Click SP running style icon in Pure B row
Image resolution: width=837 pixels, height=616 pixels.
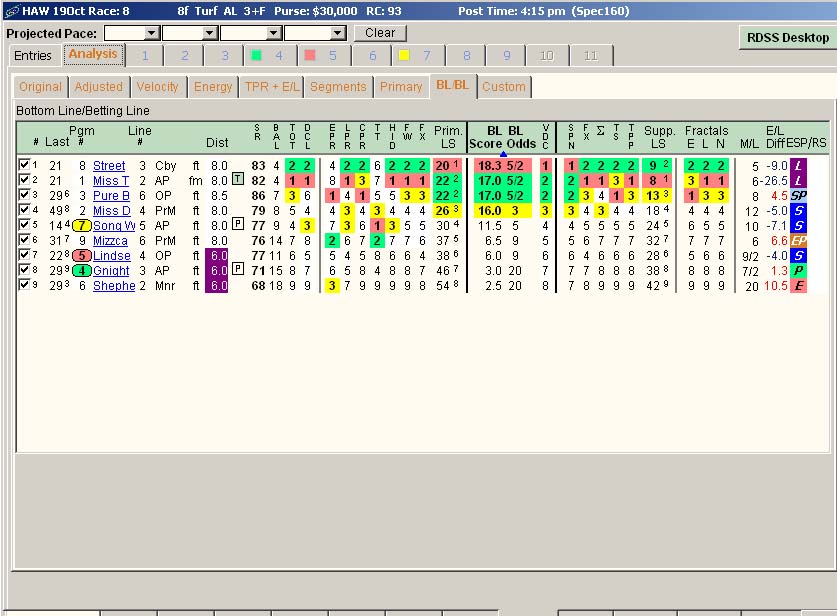coord(799,195)
